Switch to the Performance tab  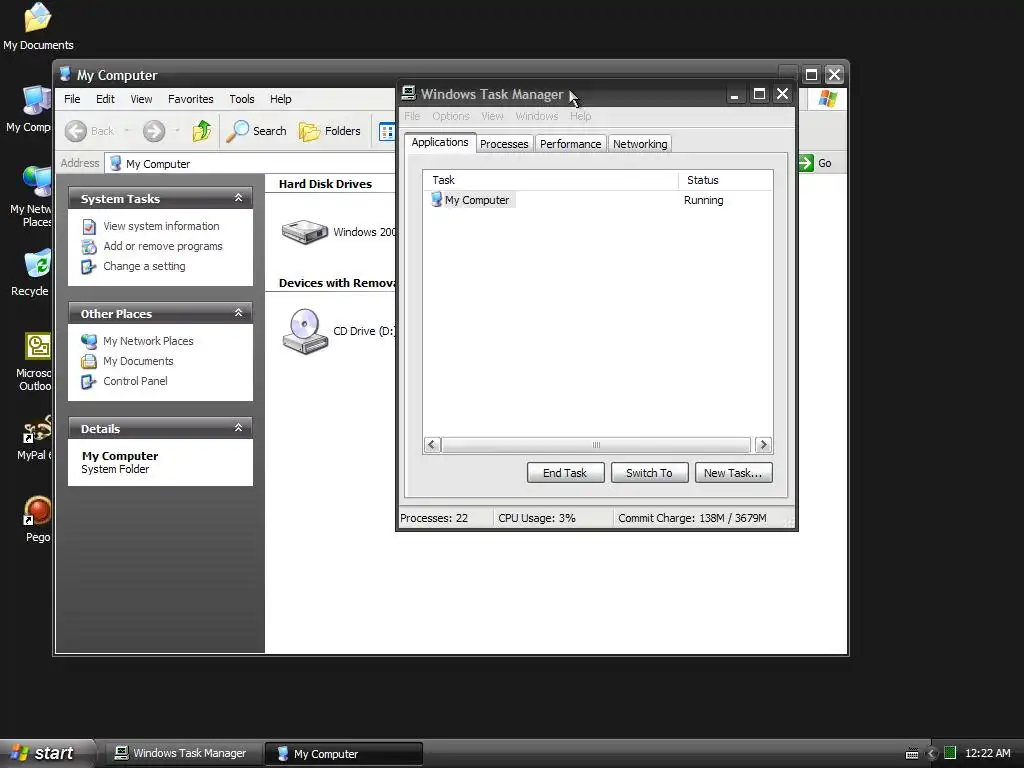[570, 144]
